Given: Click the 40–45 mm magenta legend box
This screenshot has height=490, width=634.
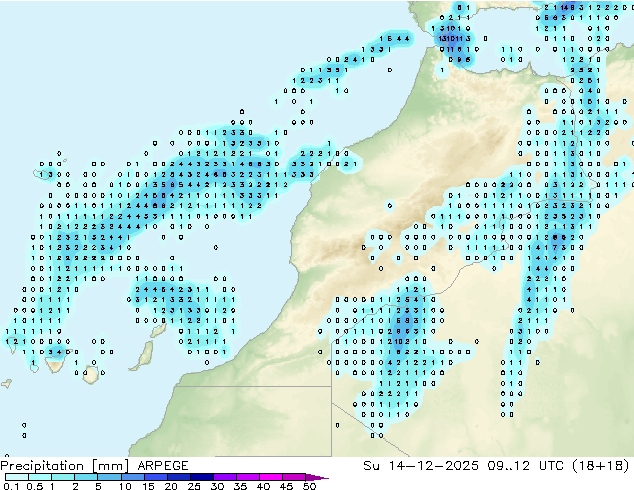Looking at the screenshot, I should (271, 477).
